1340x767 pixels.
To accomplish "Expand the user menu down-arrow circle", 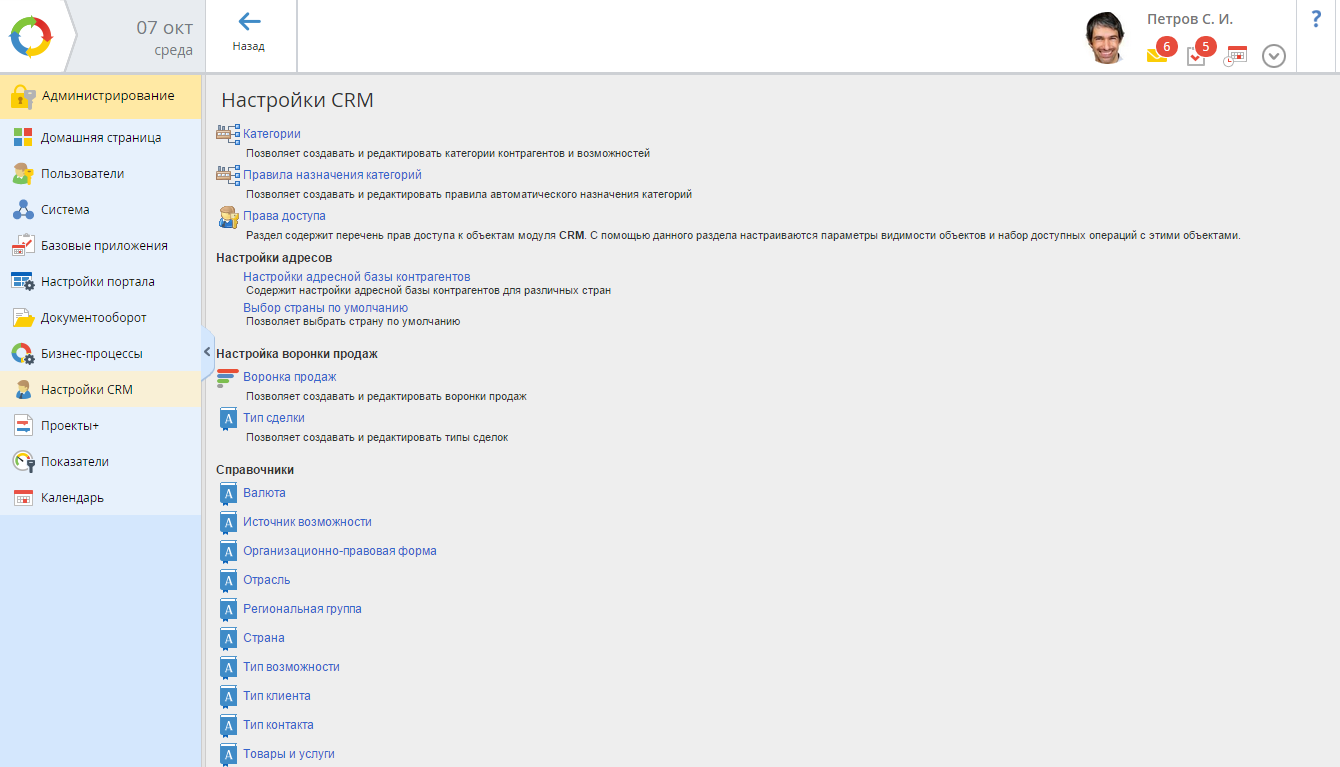I will [x=1273, y=56].
